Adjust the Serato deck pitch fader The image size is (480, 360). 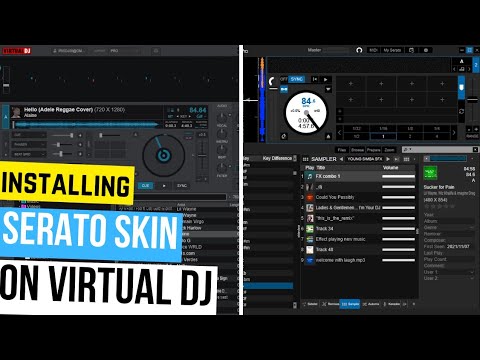pos(472,100)
